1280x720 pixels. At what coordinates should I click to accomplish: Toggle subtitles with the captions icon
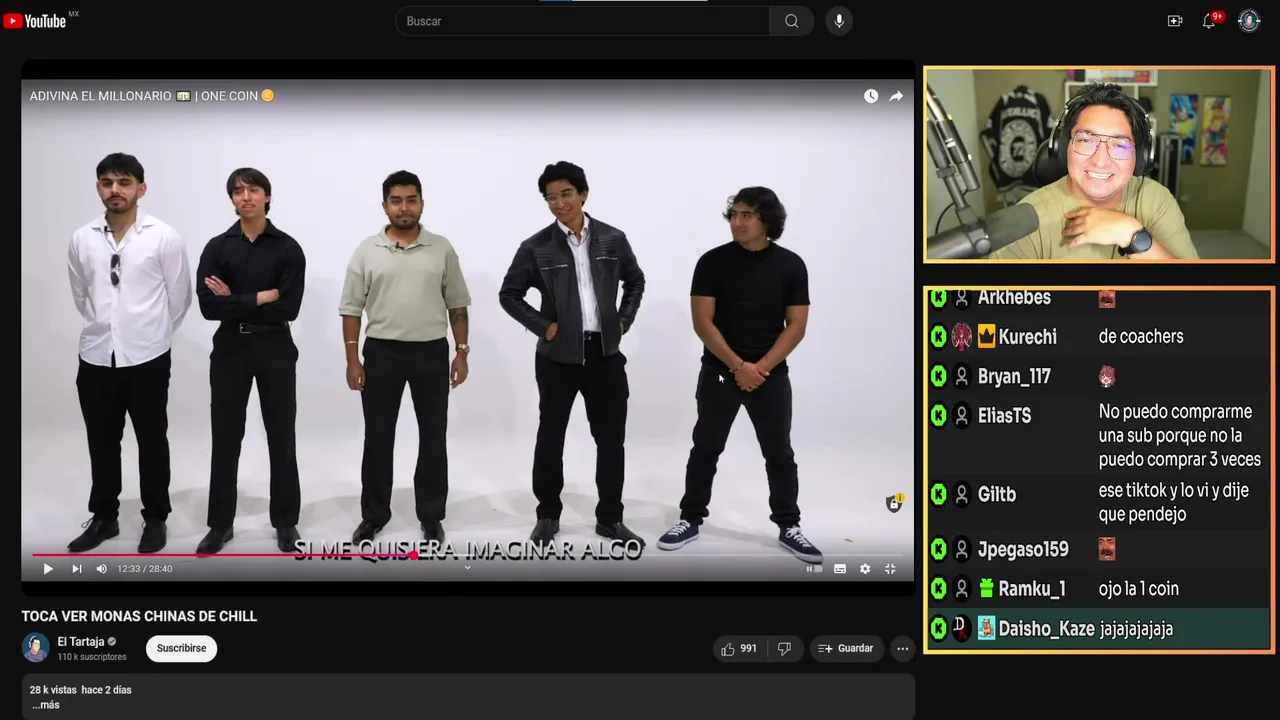point(840,568)
